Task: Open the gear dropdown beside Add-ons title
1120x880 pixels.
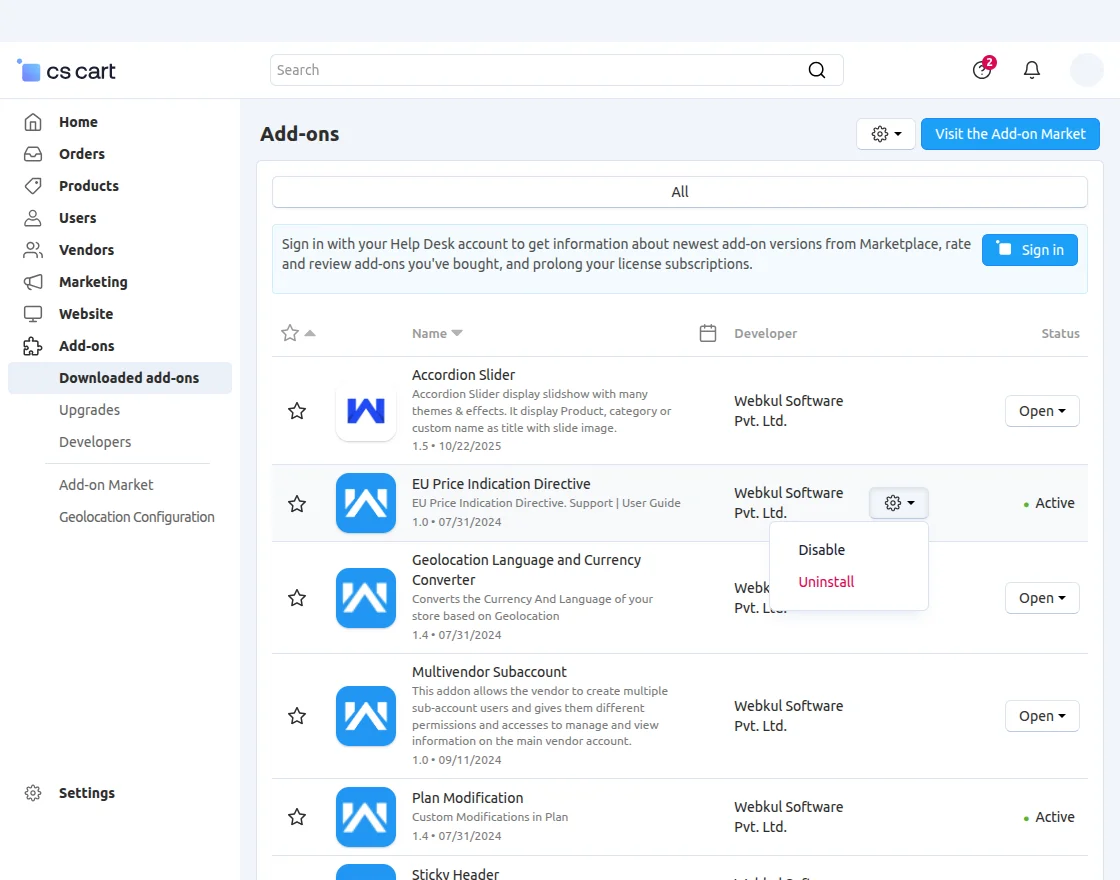Action: pyautogui.click(x=886, y=134)
